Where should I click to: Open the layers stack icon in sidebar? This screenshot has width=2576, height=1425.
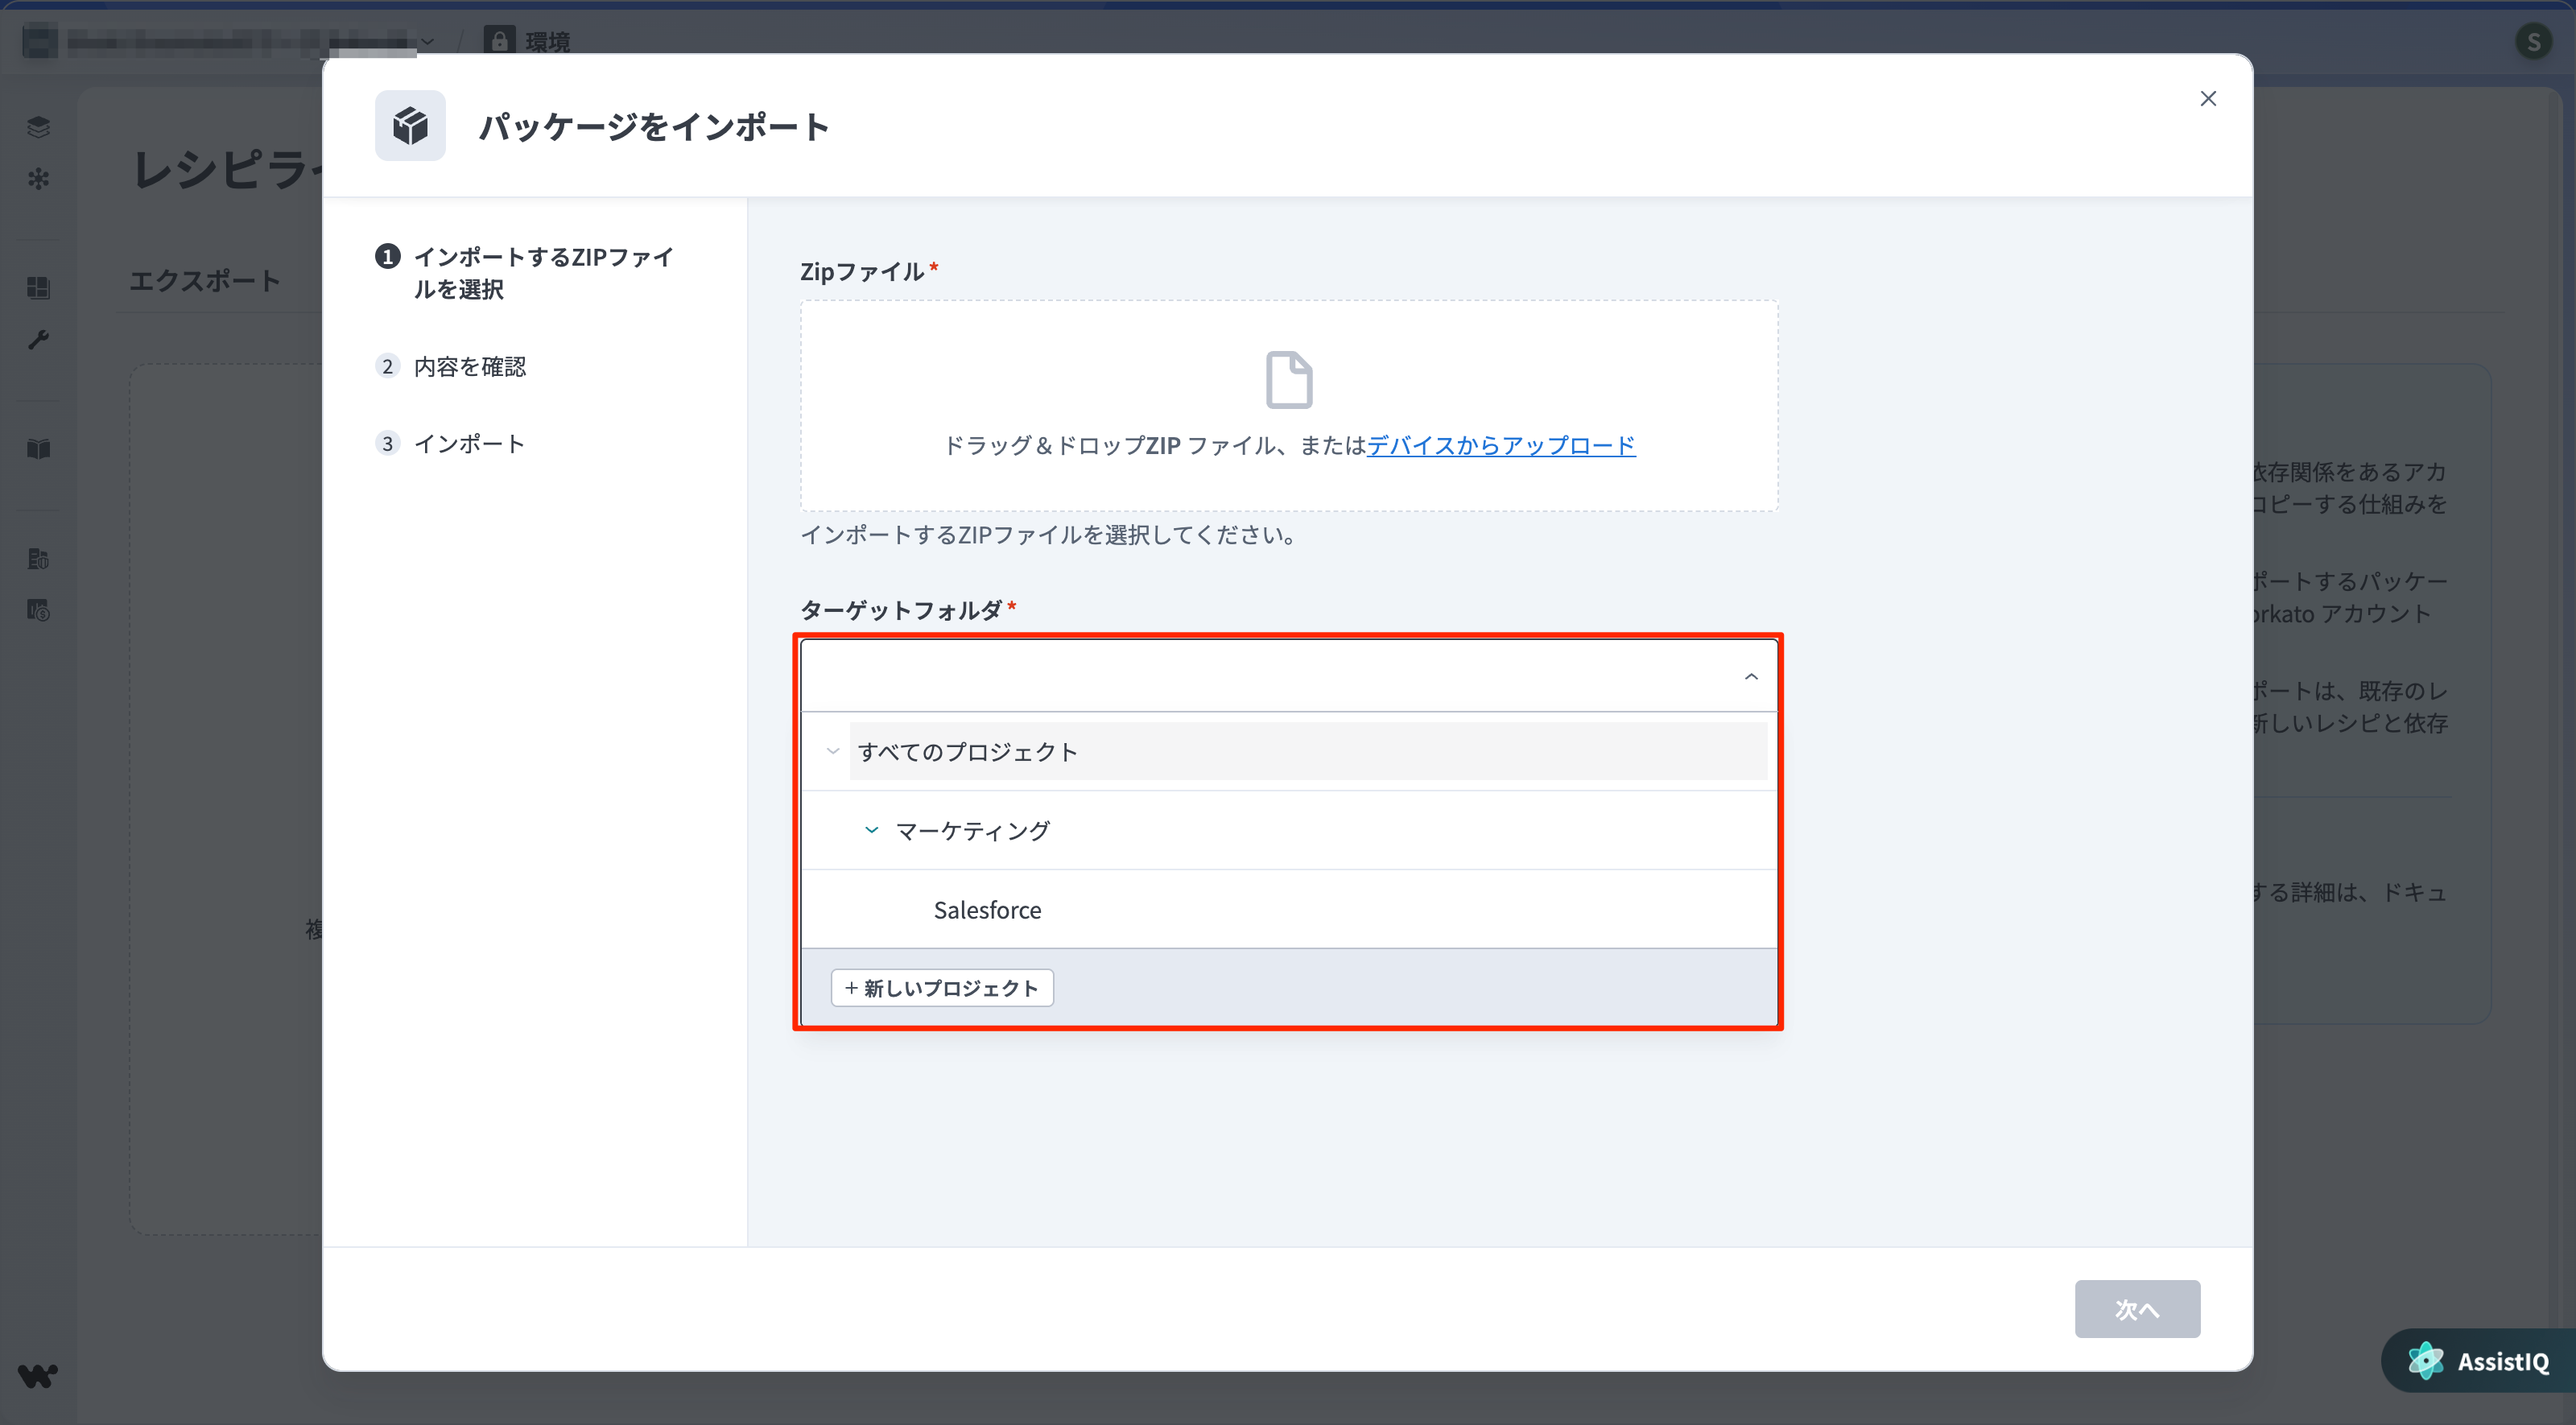coord(38,127)
